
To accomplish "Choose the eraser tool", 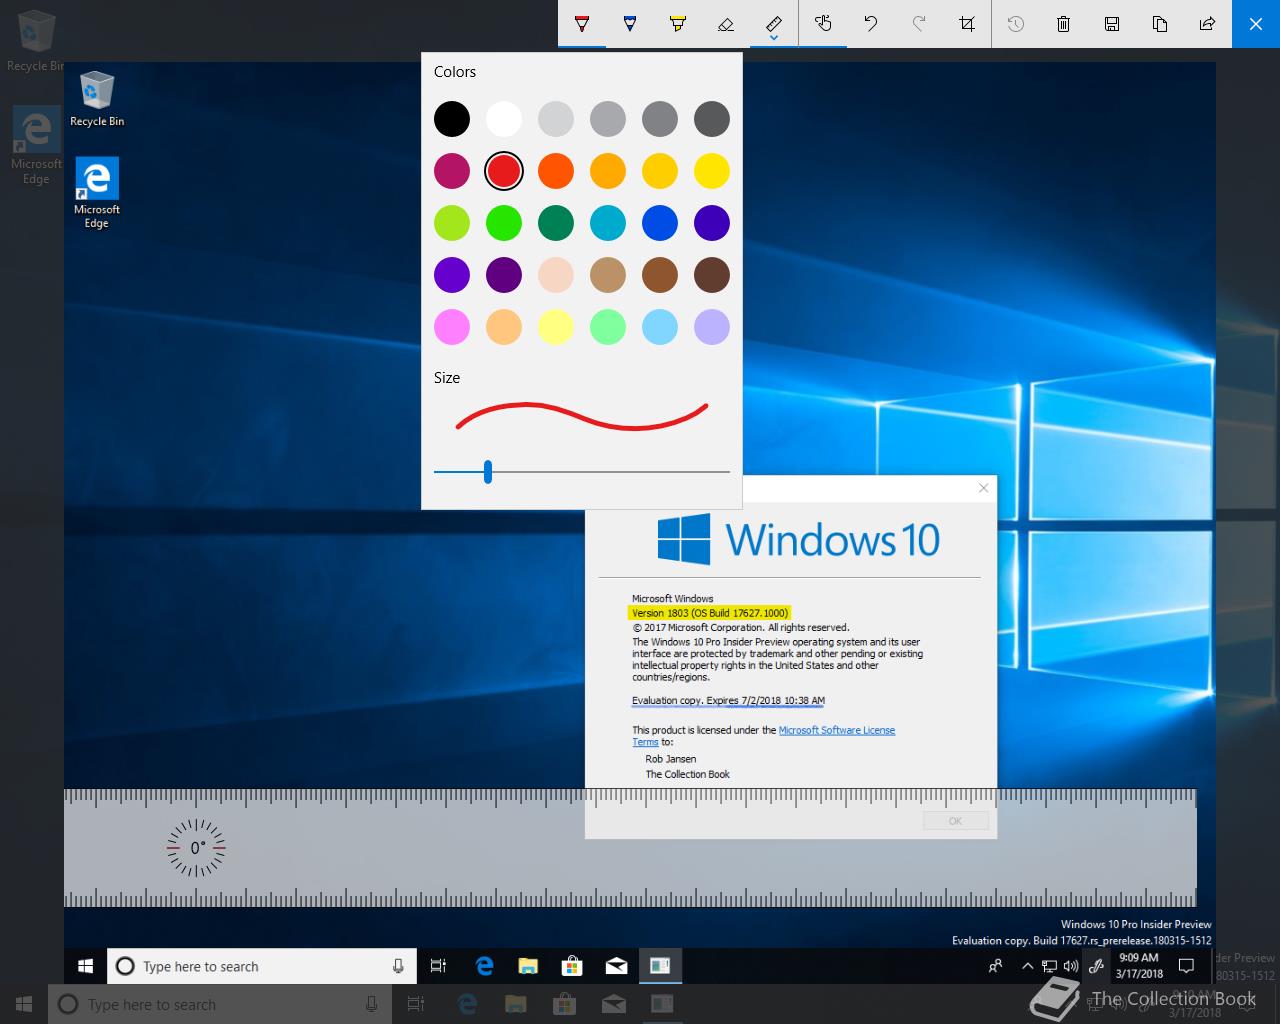I will click(726, 23).
